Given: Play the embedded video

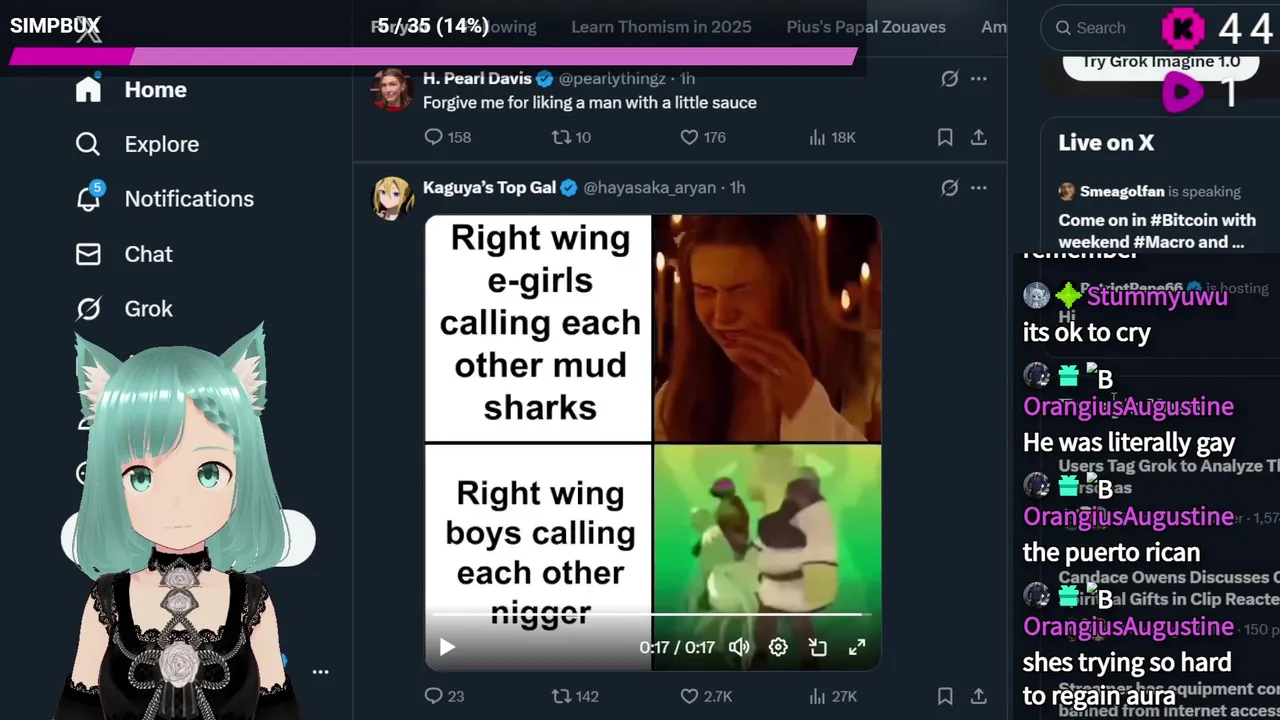Looking at the screenshot, I should point(447,647).
